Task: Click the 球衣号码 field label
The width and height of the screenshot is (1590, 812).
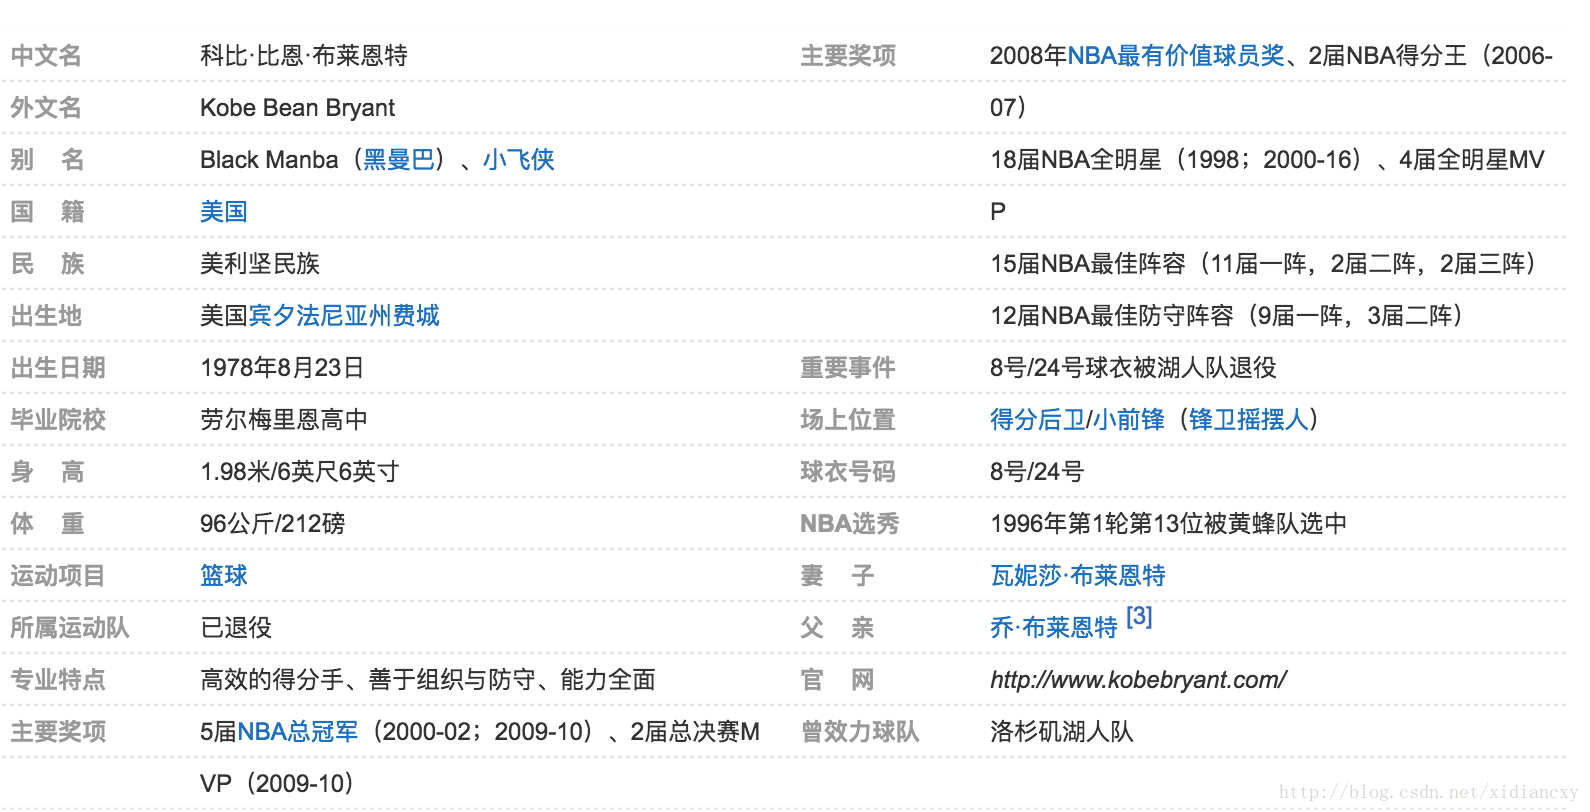Action: tap(848, 472)
